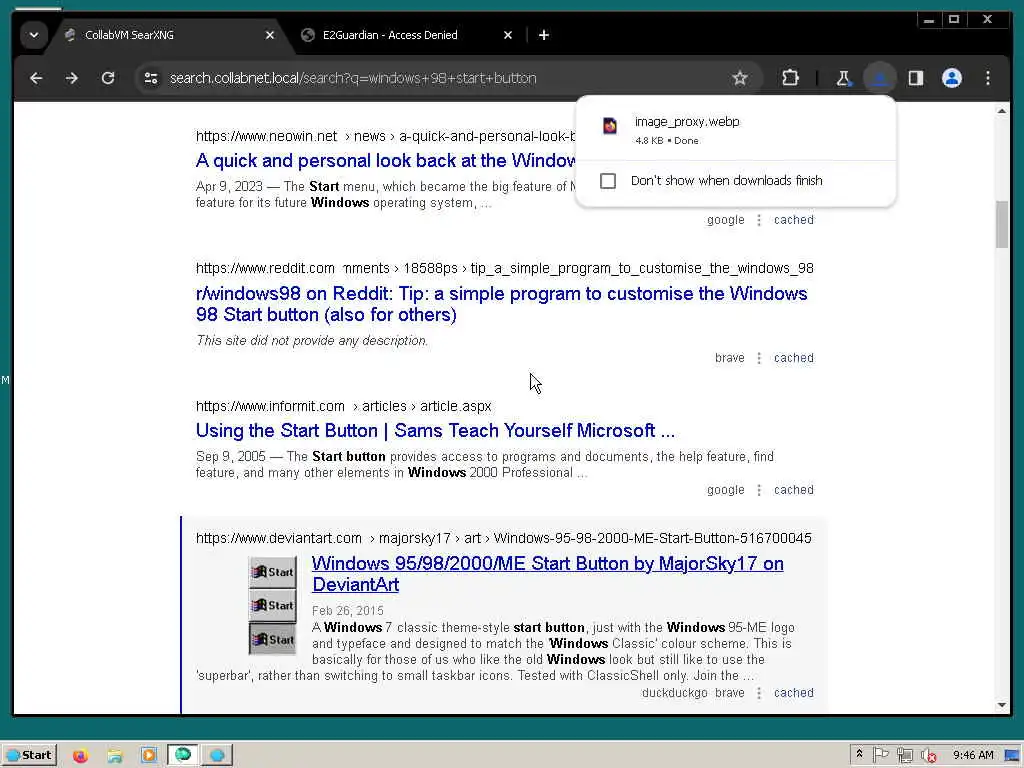Viewport: 1024px width, 768px height.
Task: Click the DeviantArt Start button thumbnail
Action: tap(273, 605)
